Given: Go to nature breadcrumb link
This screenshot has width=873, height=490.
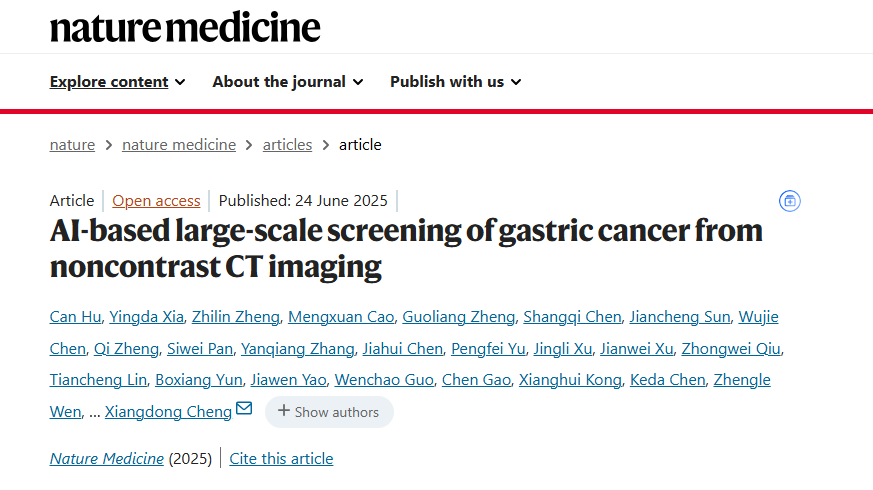Looking at the screenshot, I should pos(72,145).
